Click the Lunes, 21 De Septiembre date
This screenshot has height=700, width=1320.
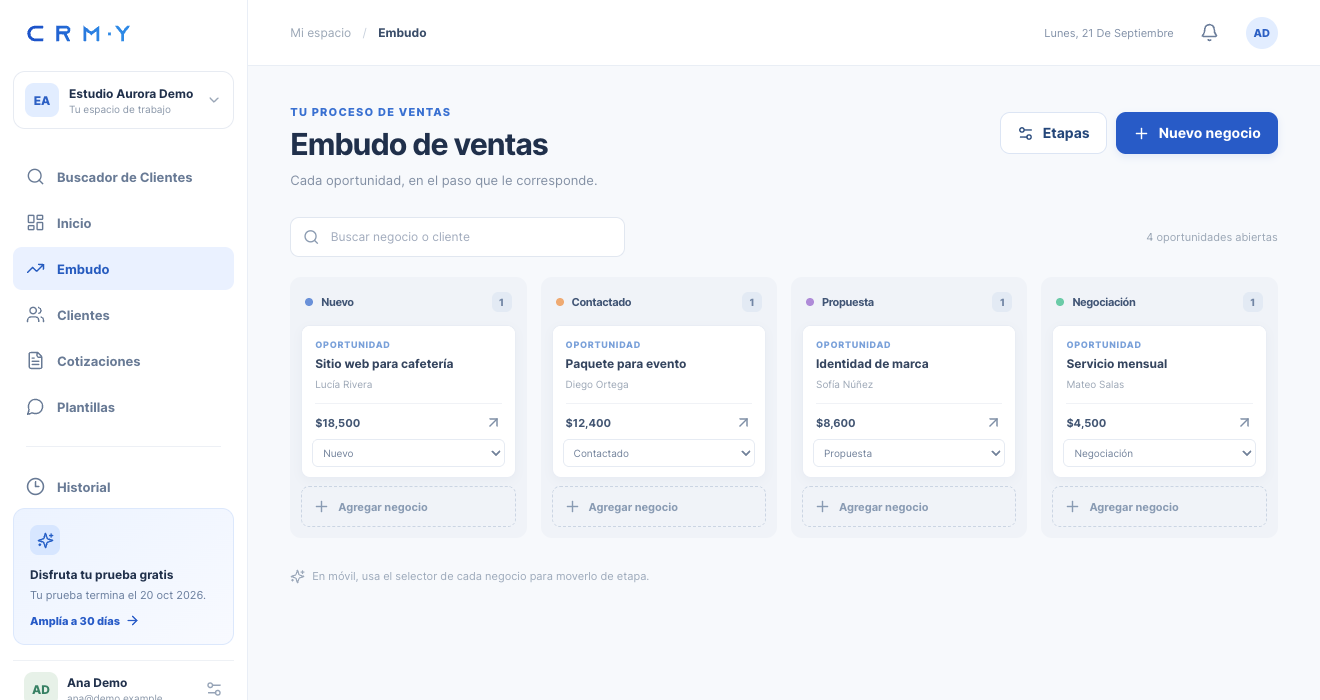1109,33
